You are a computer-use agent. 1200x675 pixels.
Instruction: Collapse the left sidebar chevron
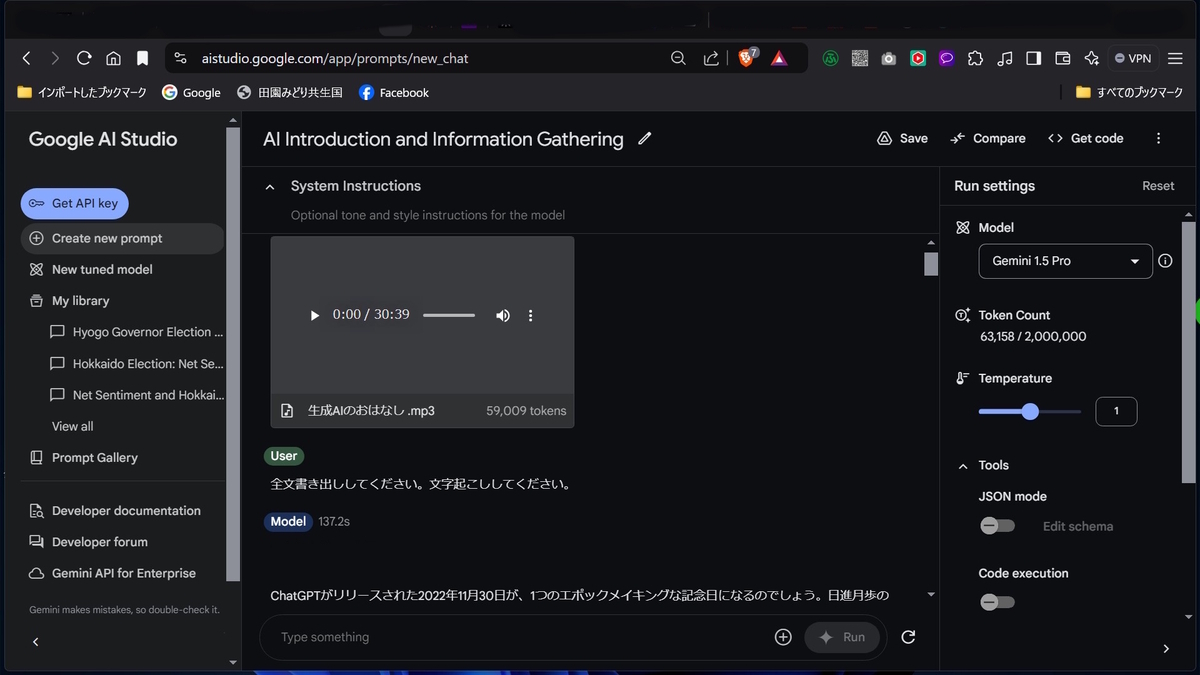pyautogui.click(x=35, y=642)
